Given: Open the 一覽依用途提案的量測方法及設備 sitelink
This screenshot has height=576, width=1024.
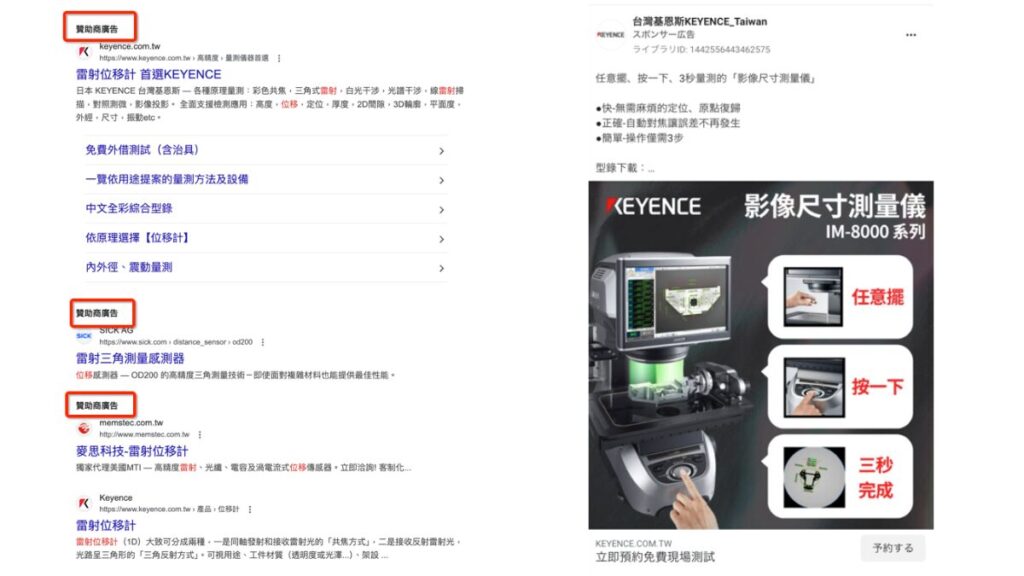Looking at the screenshot, I should point(167,180).
